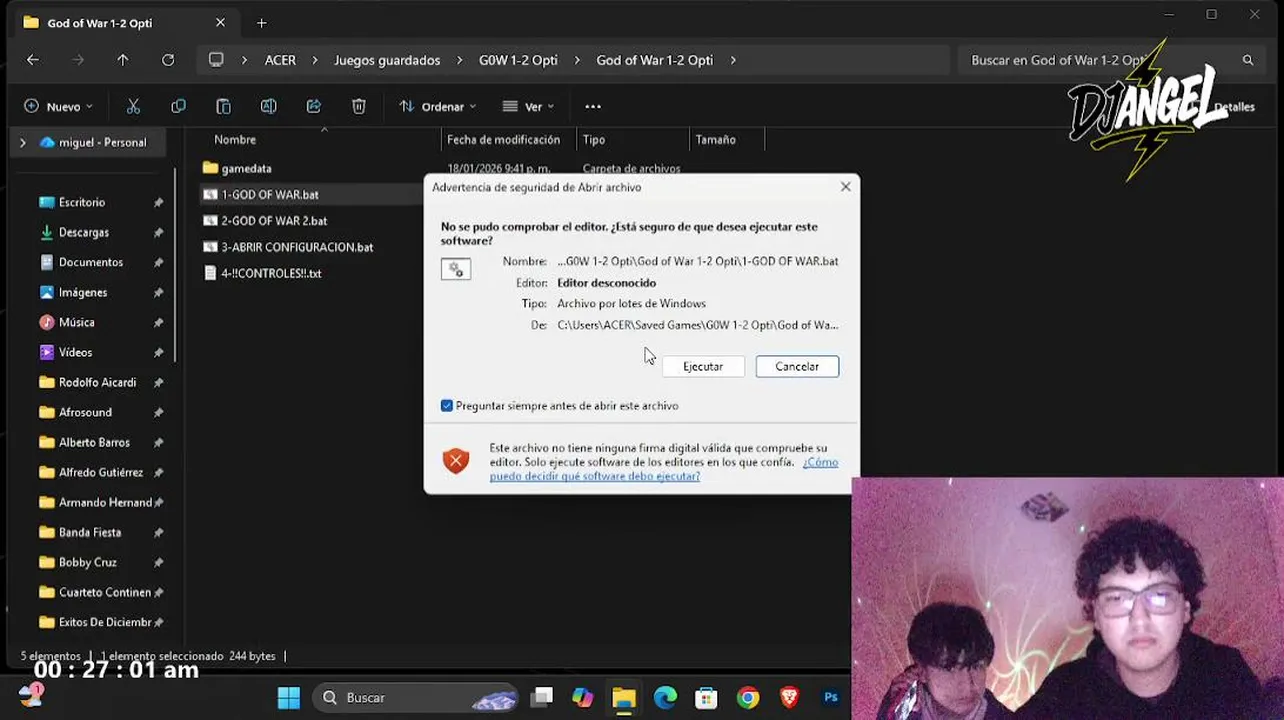
Task: Open Microsoft Store from the taskbar
Action: [x=706, y=698]
